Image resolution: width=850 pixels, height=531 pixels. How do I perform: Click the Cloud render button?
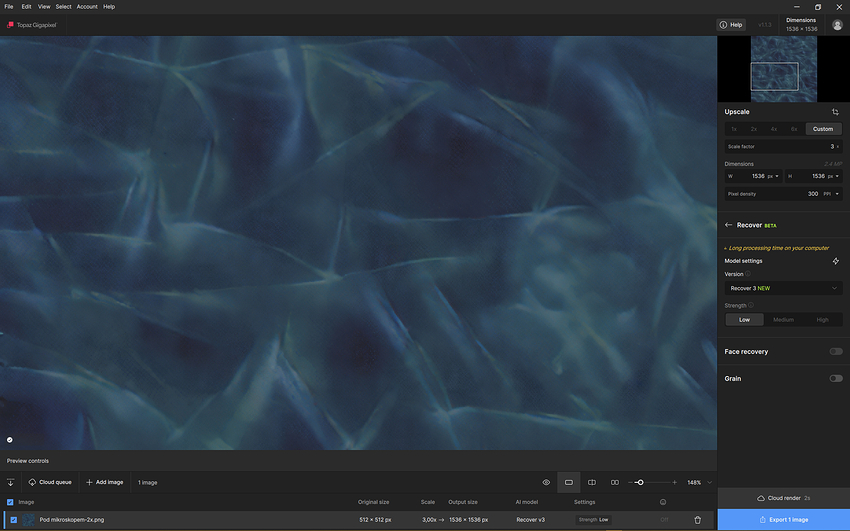tap(783, 498)
